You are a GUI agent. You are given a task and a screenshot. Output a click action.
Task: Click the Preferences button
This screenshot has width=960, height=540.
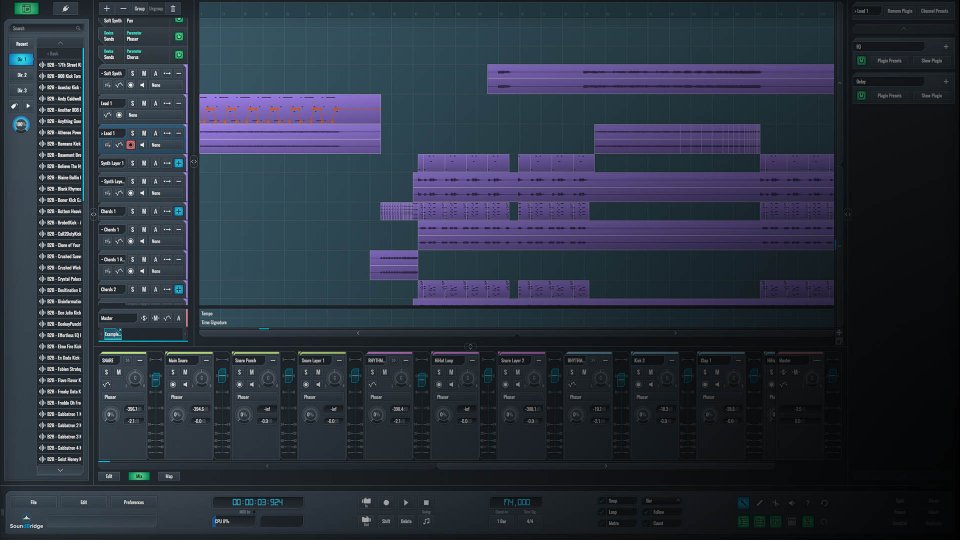(133, 502)
